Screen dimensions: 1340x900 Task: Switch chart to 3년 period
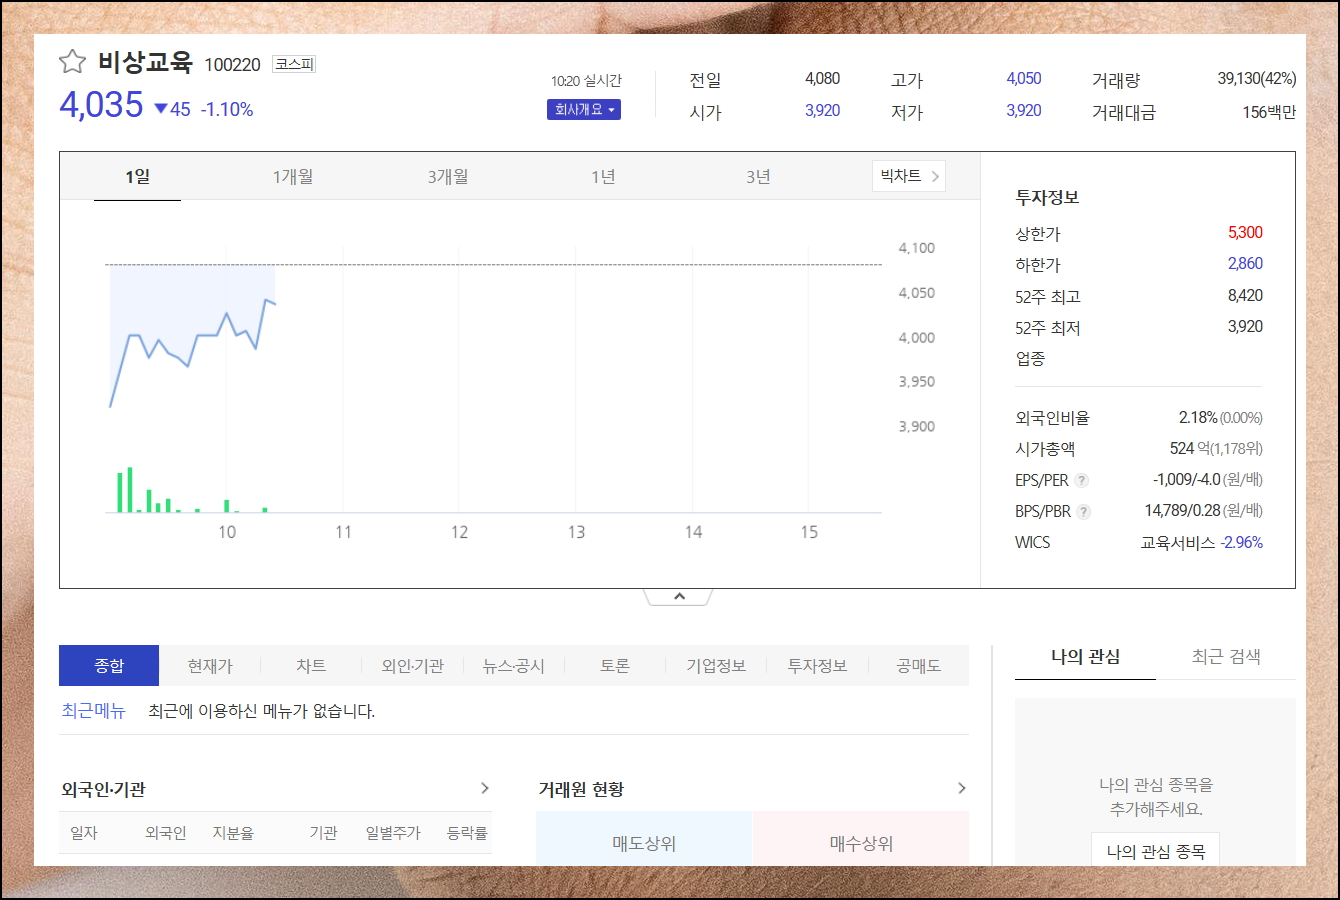tap(758, 176)
